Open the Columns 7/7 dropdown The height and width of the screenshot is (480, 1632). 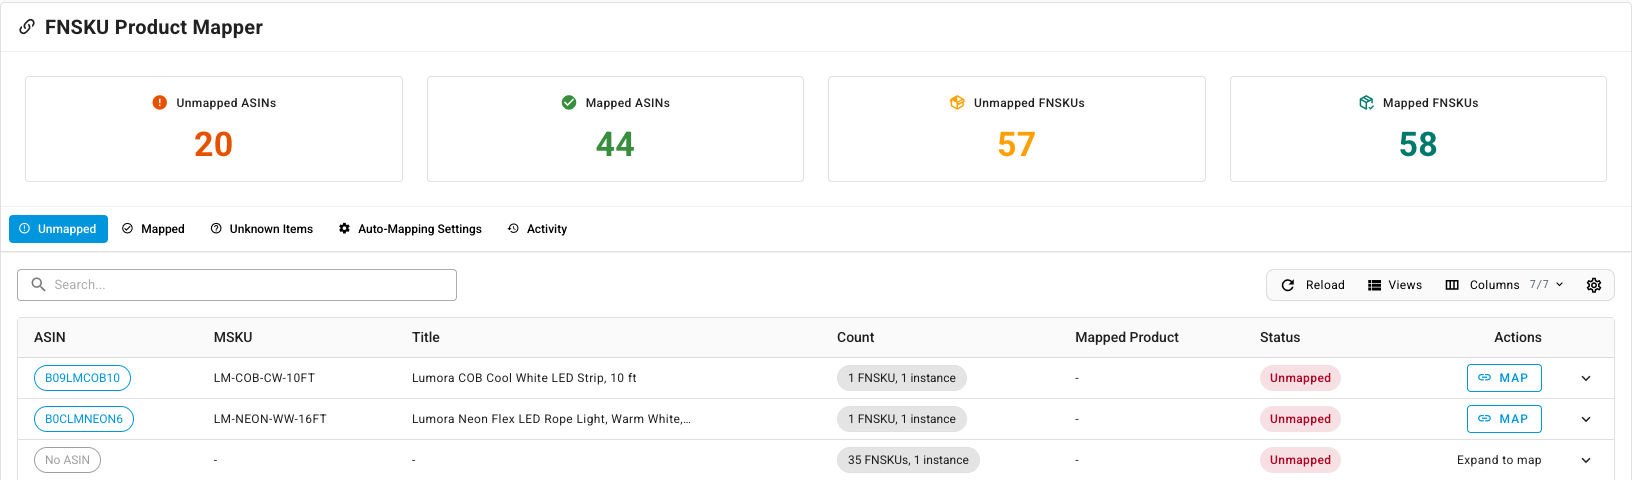tap(1504, 285)
